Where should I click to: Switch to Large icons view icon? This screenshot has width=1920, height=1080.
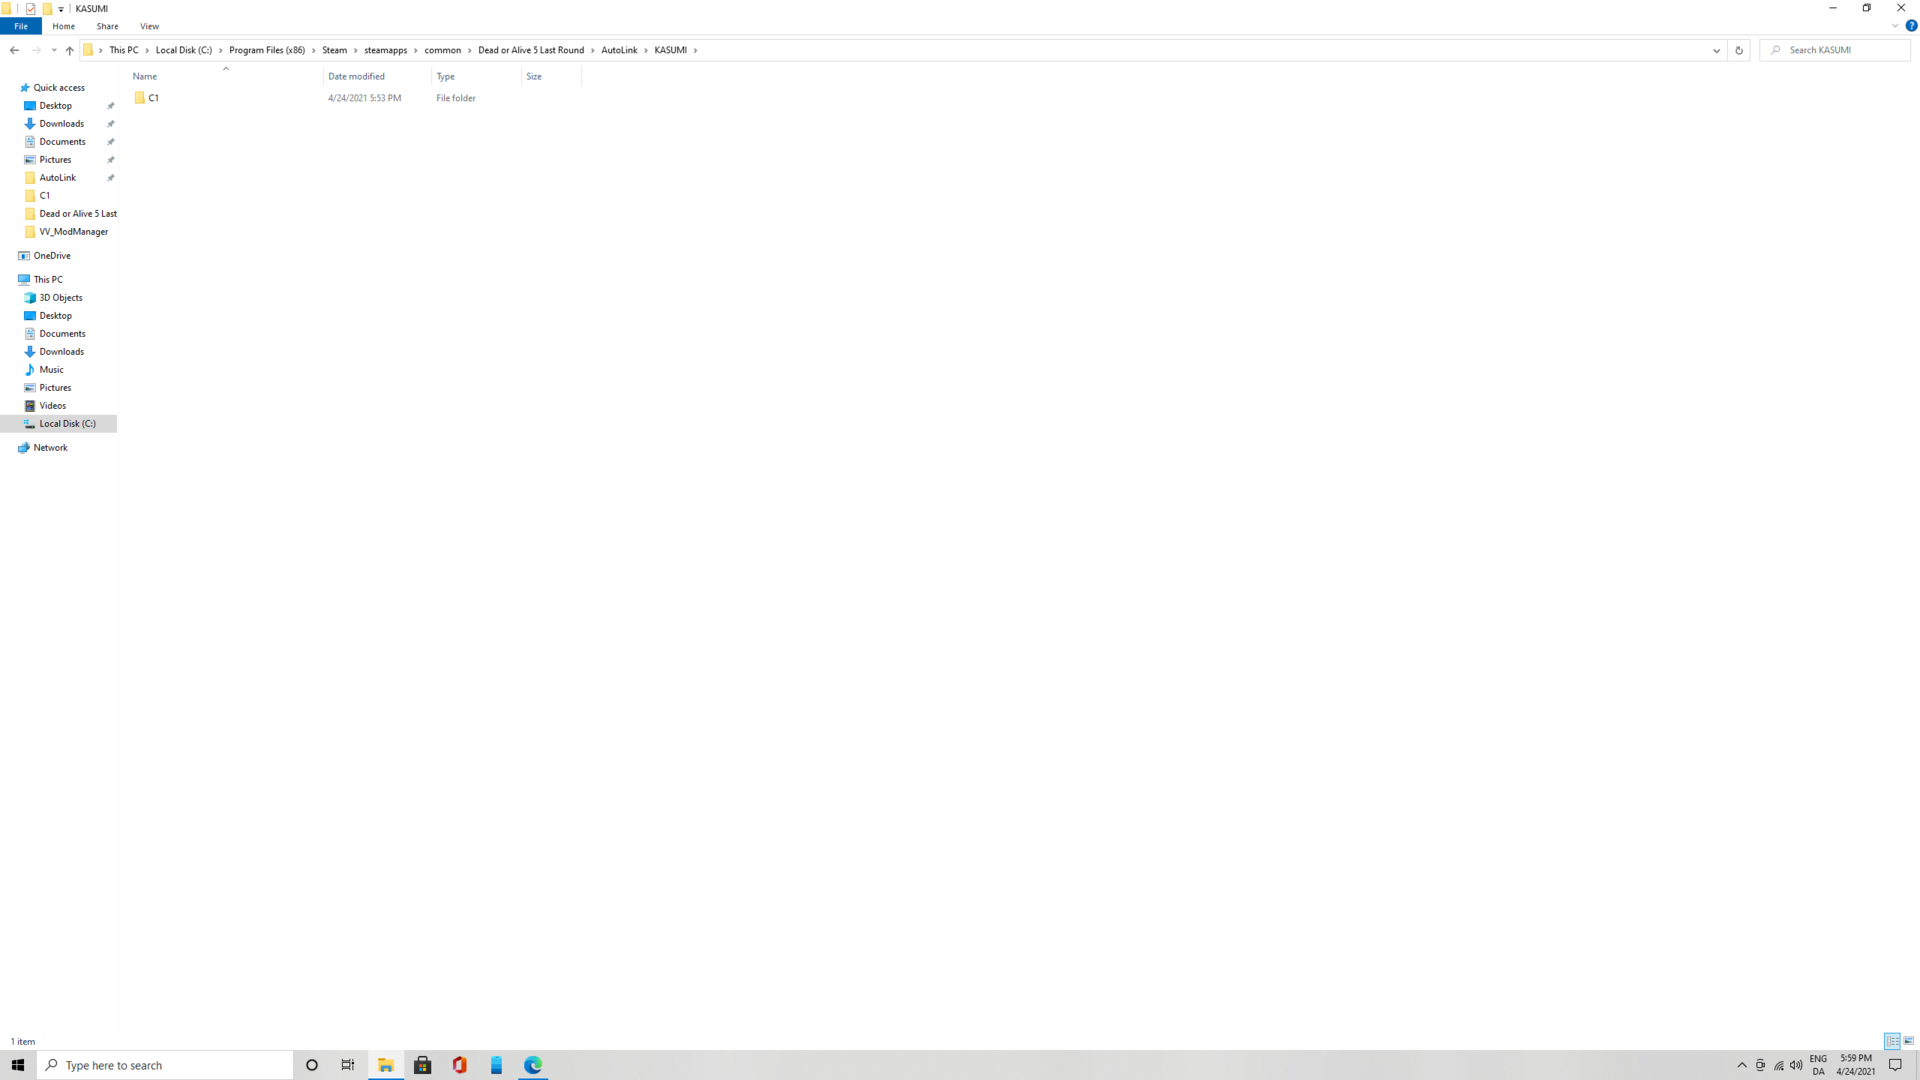[1909, 1041]
